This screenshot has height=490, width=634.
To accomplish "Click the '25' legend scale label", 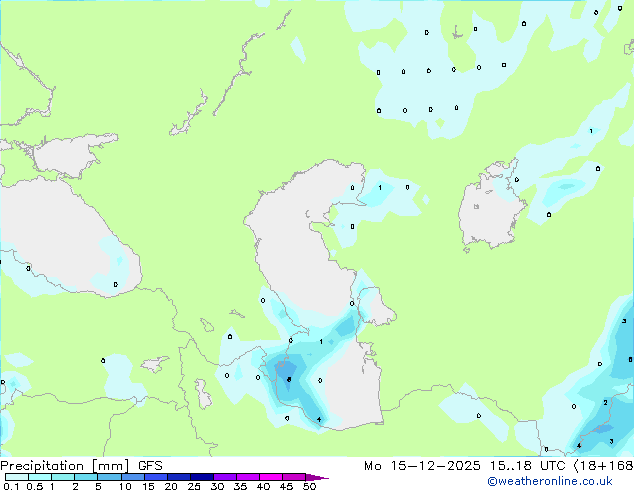I will point(194,486).
